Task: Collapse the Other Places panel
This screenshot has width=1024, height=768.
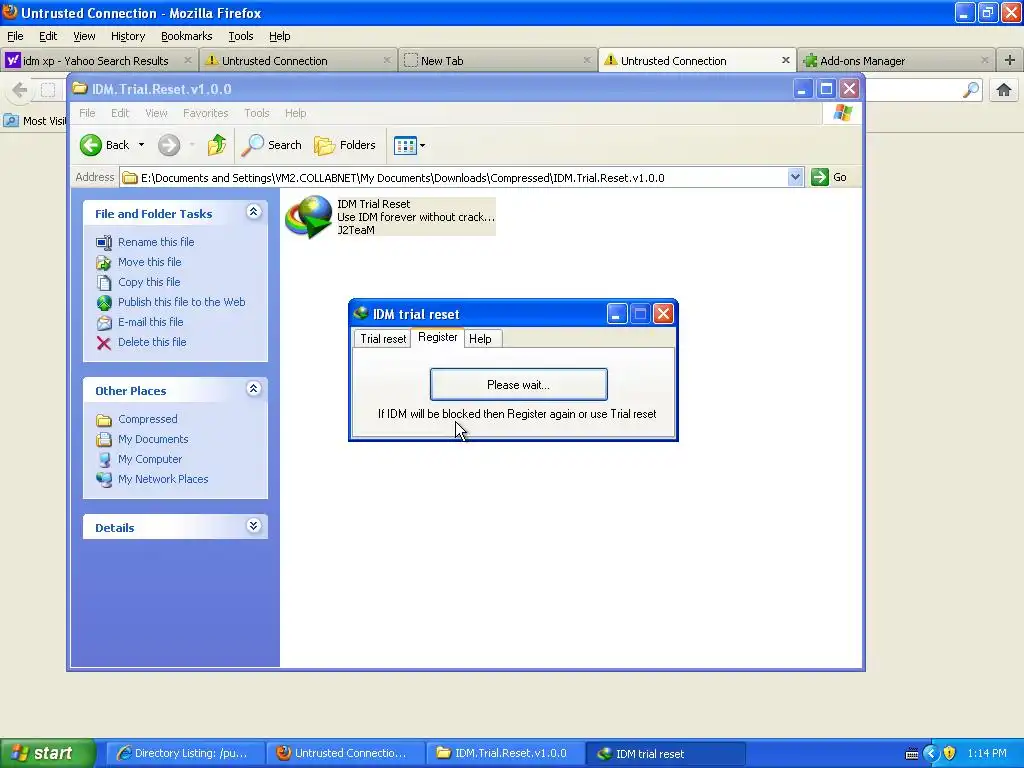Action: pyautogui.click(x=253, y=389)
